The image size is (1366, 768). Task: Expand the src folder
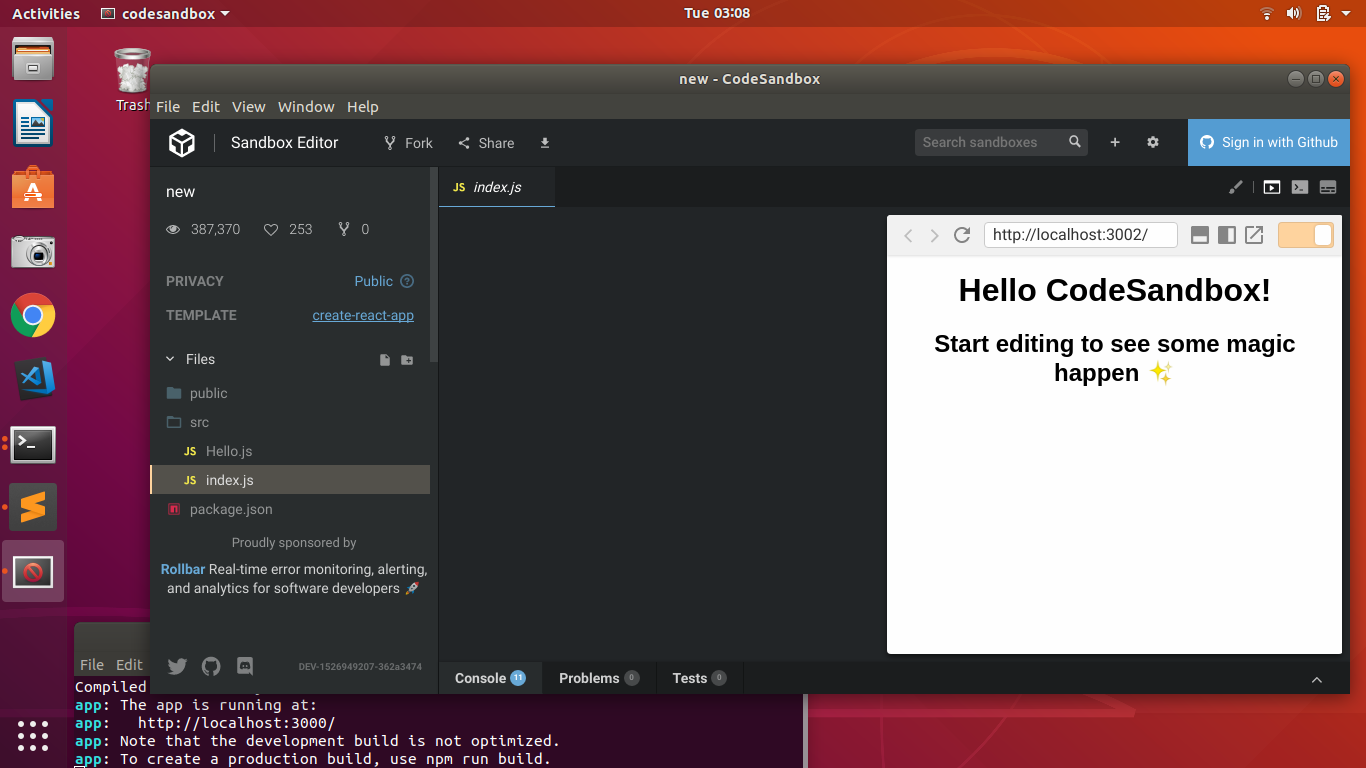[290, 422]
